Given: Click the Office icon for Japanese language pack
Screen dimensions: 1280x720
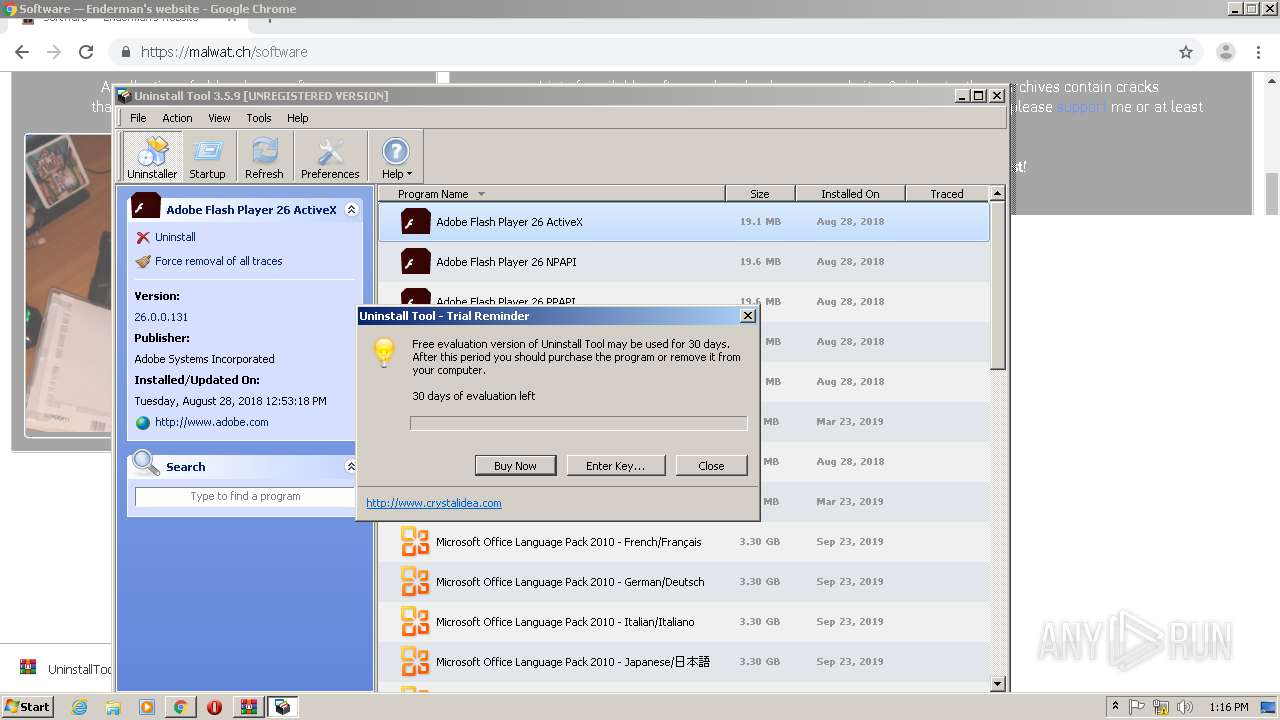Looking at the screenshot, I should pyautogui.click(x=415, y=662).
